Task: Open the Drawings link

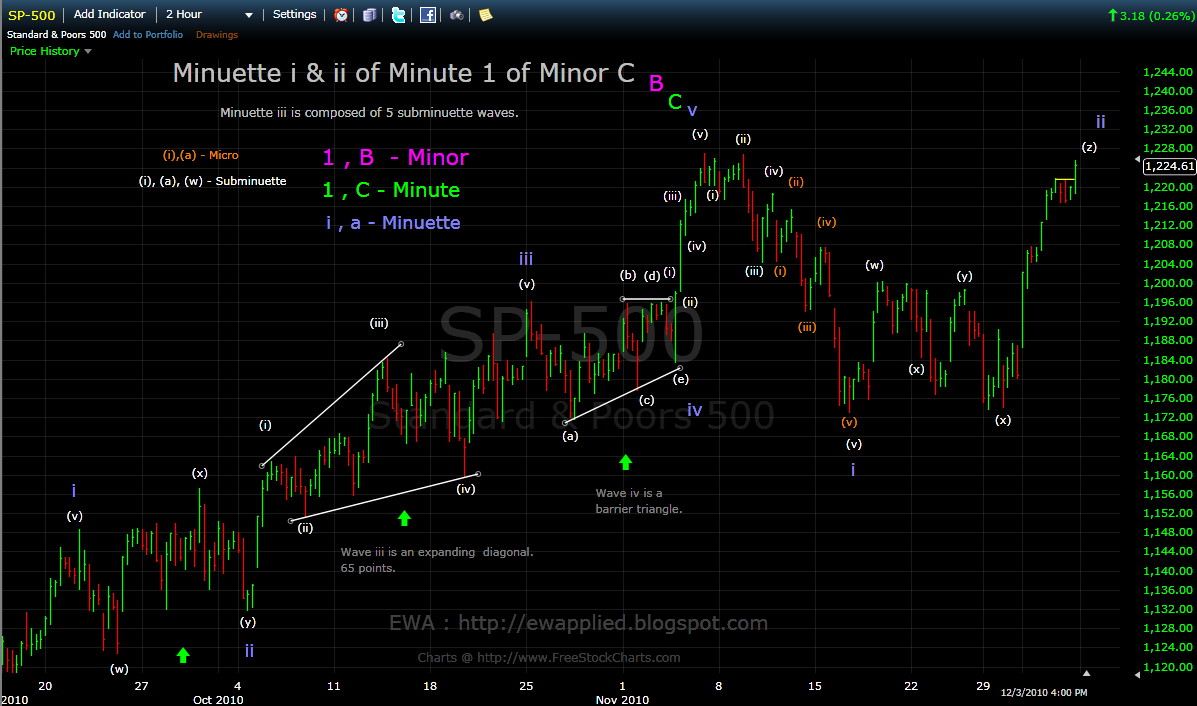Action: click(217, 34)
